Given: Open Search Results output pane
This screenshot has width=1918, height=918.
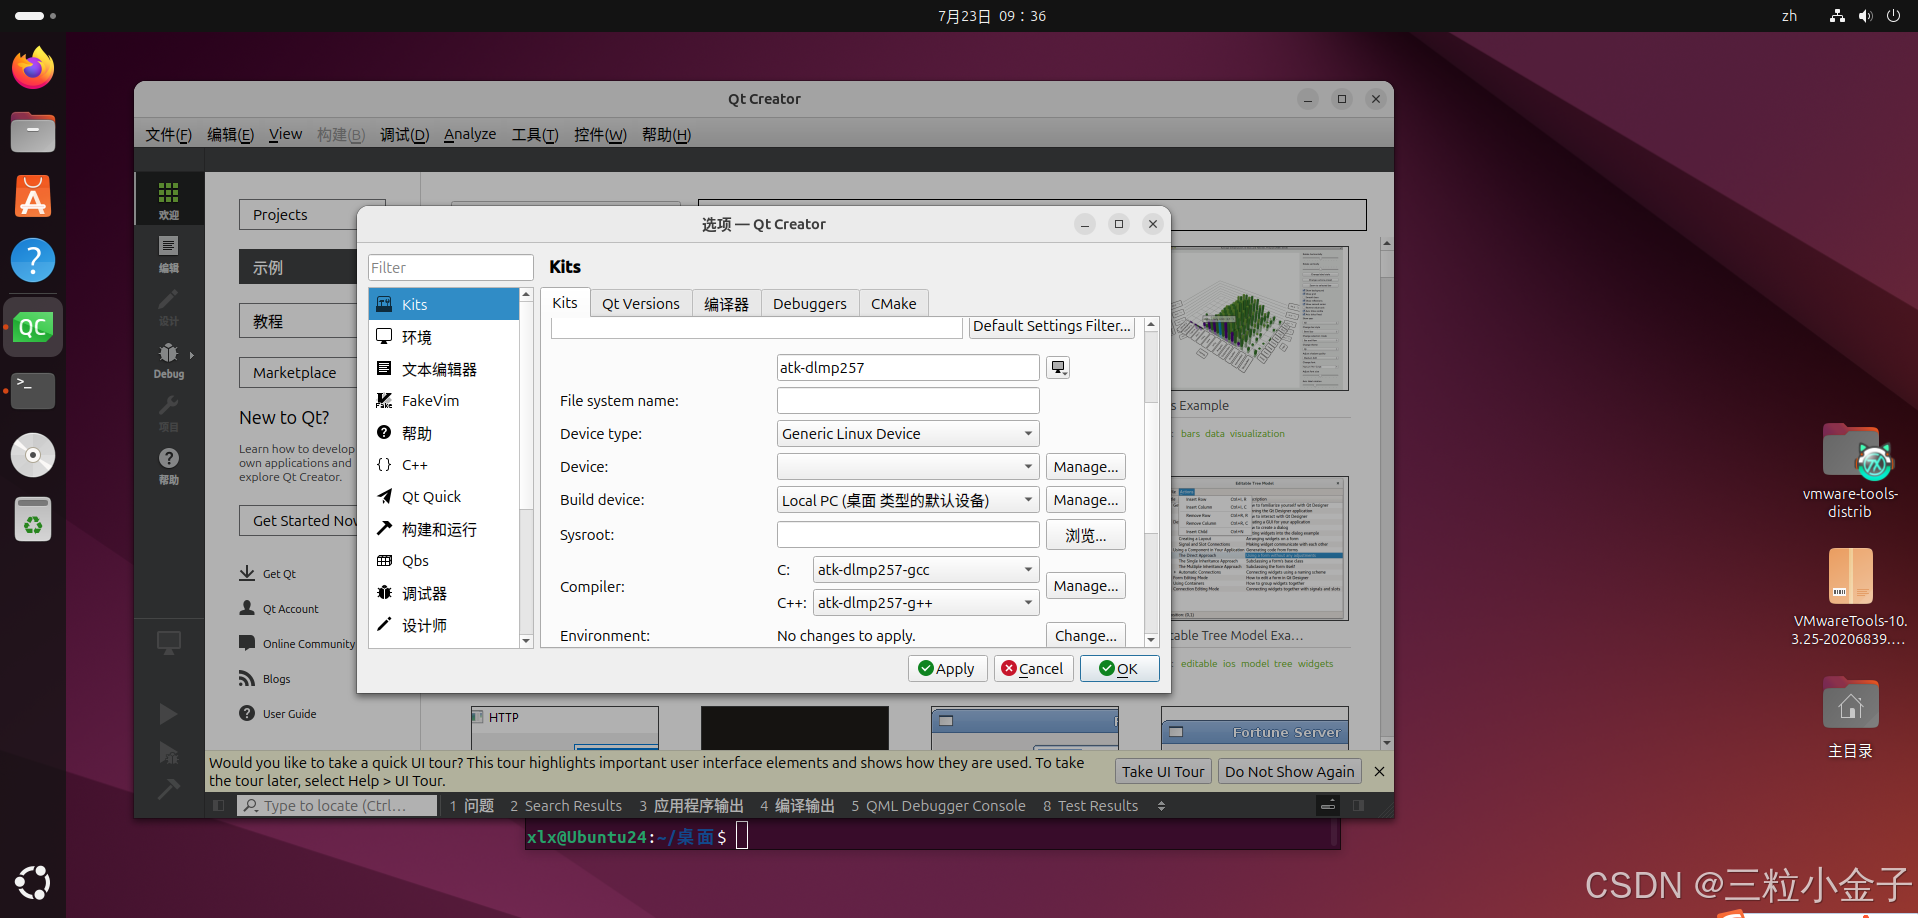Looking at the screenshot, I should [x=566, y=806].
